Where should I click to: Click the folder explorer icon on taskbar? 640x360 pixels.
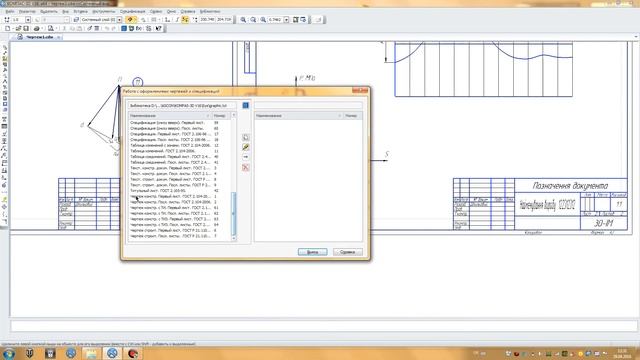pyautogui.click(x=91, y=353)
